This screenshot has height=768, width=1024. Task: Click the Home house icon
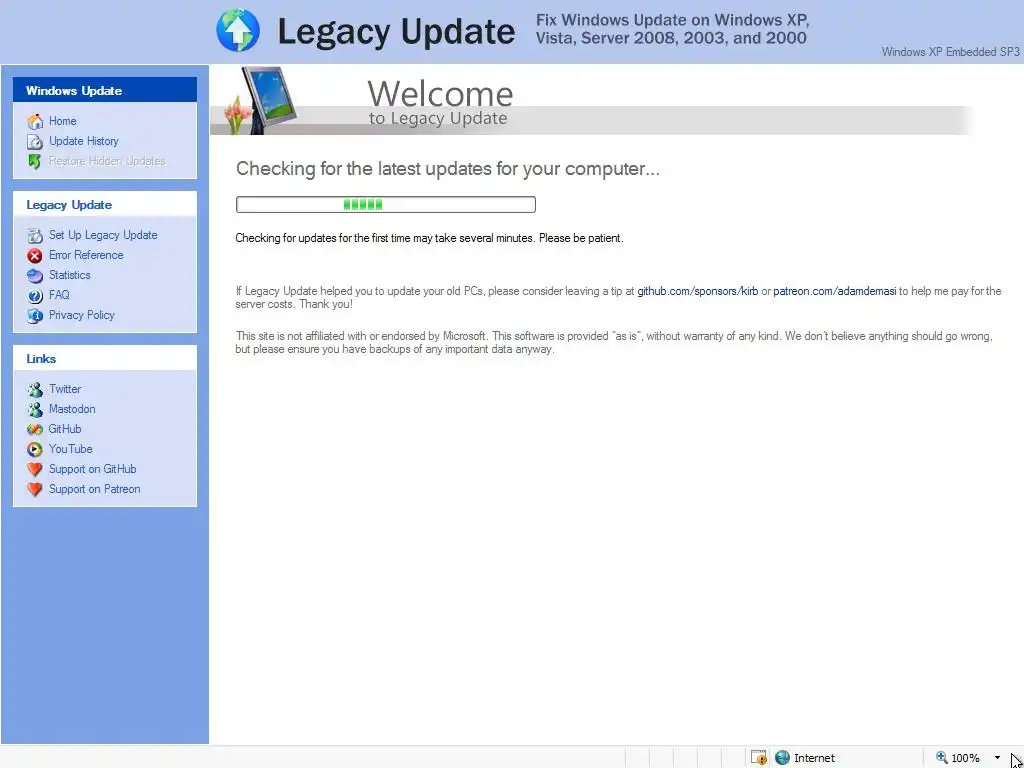tap(35, 121)
